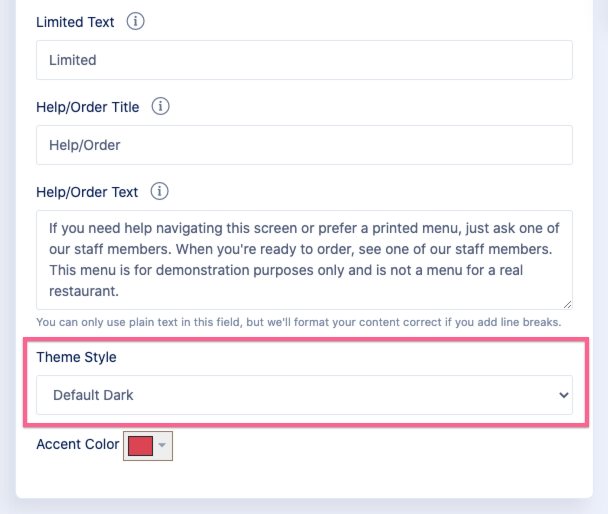The height and width of the screenshot is (514, 608).
Task: Focus the Help/Order Text textarea
Action: coord(304,259)
